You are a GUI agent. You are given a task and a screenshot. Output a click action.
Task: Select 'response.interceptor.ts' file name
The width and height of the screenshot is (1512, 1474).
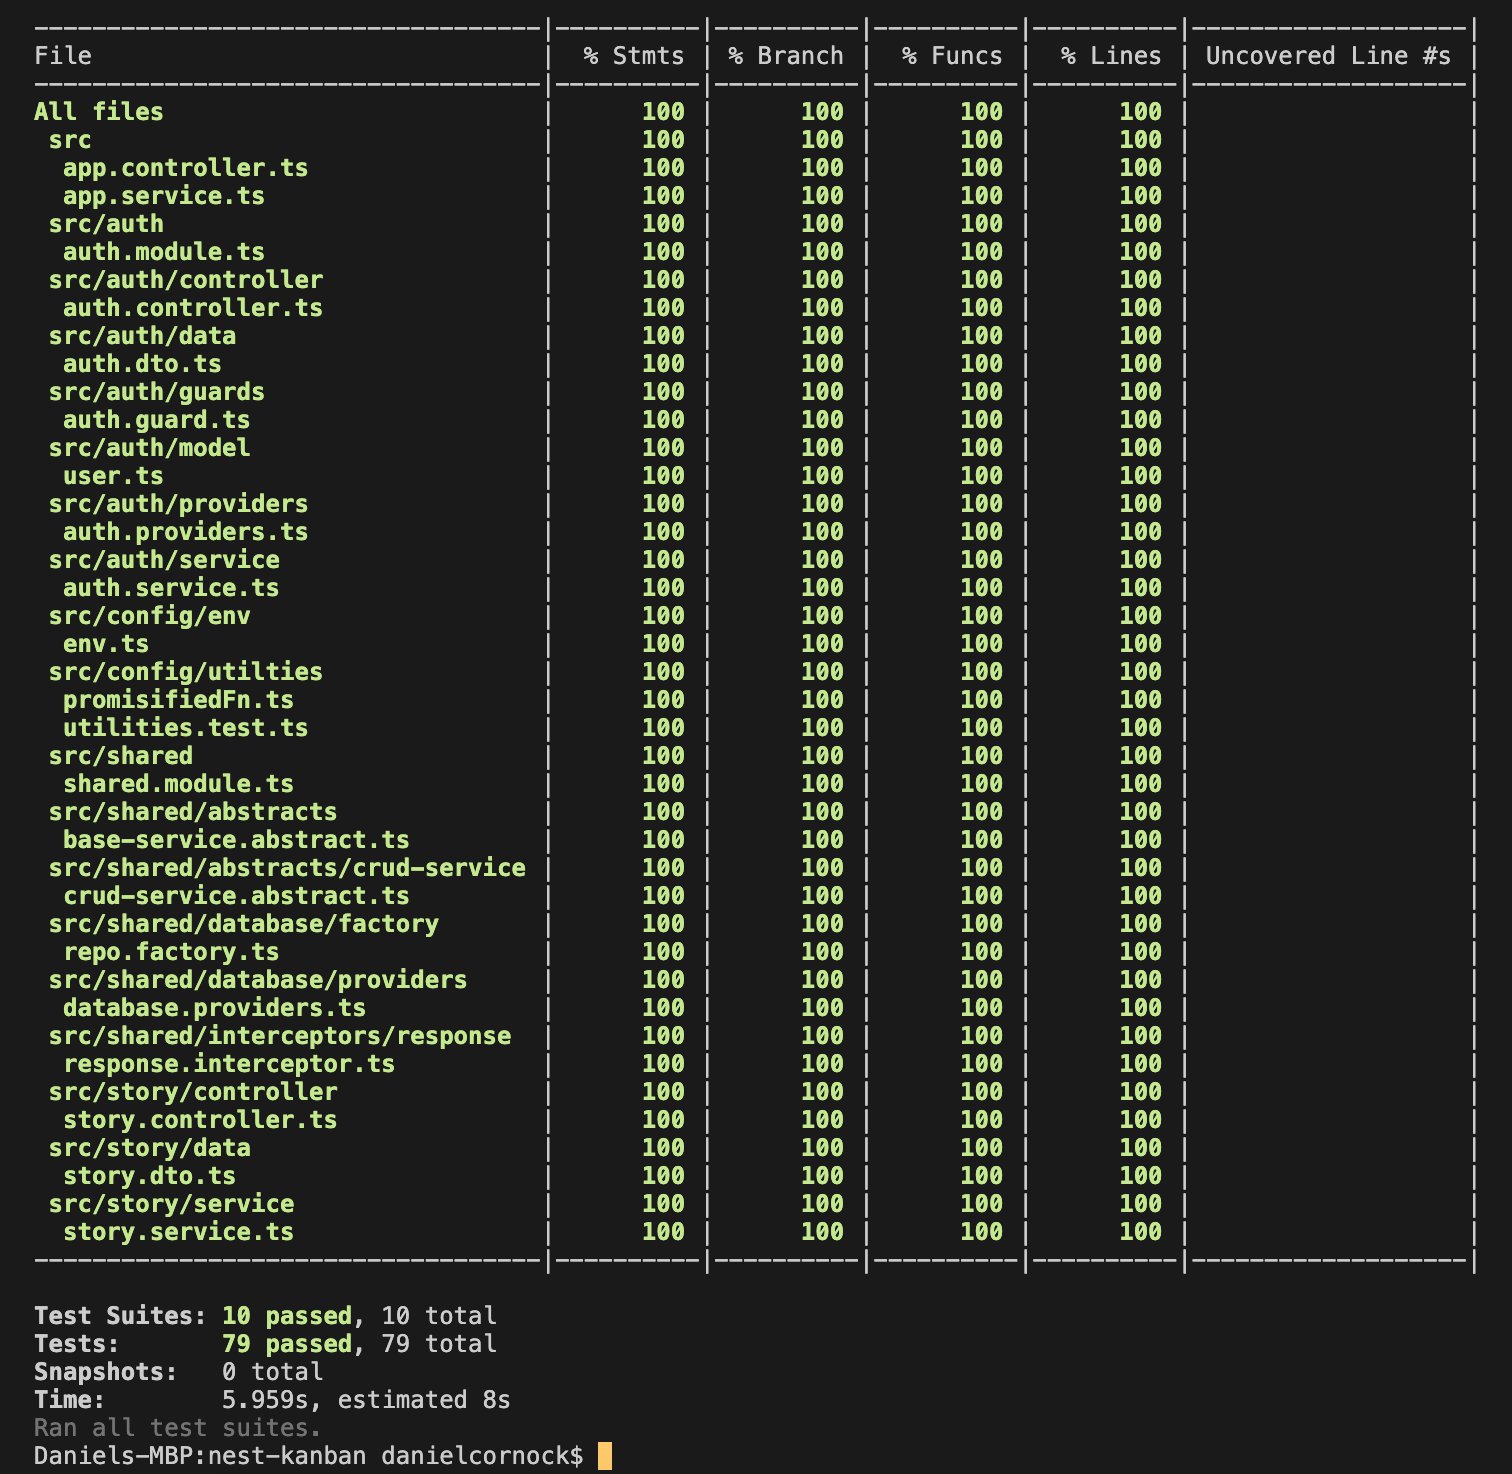click(x=229, y=1063)
